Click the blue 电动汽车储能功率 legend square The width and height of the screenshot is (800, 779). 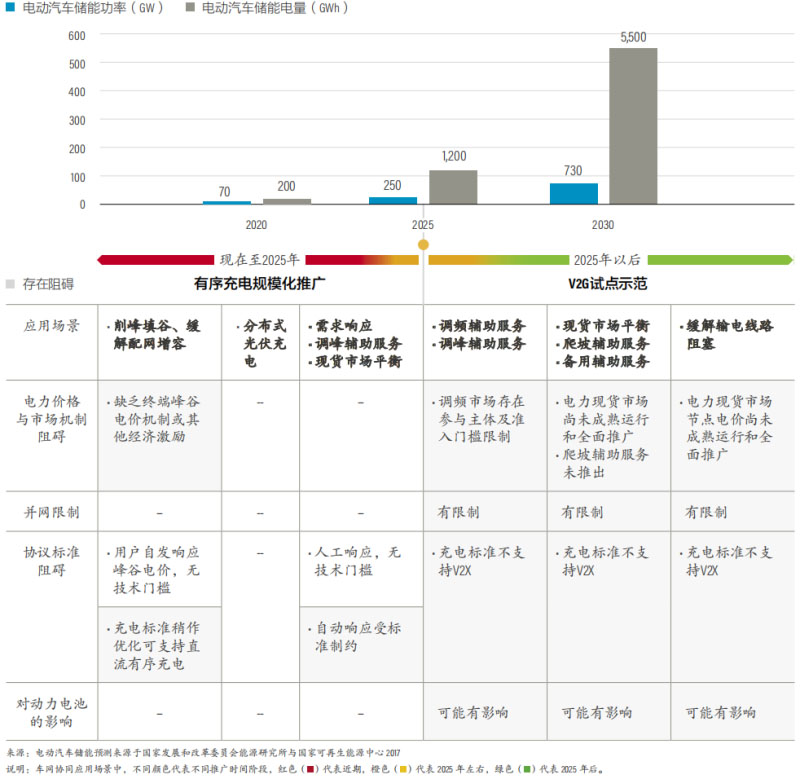coord(9,8)
